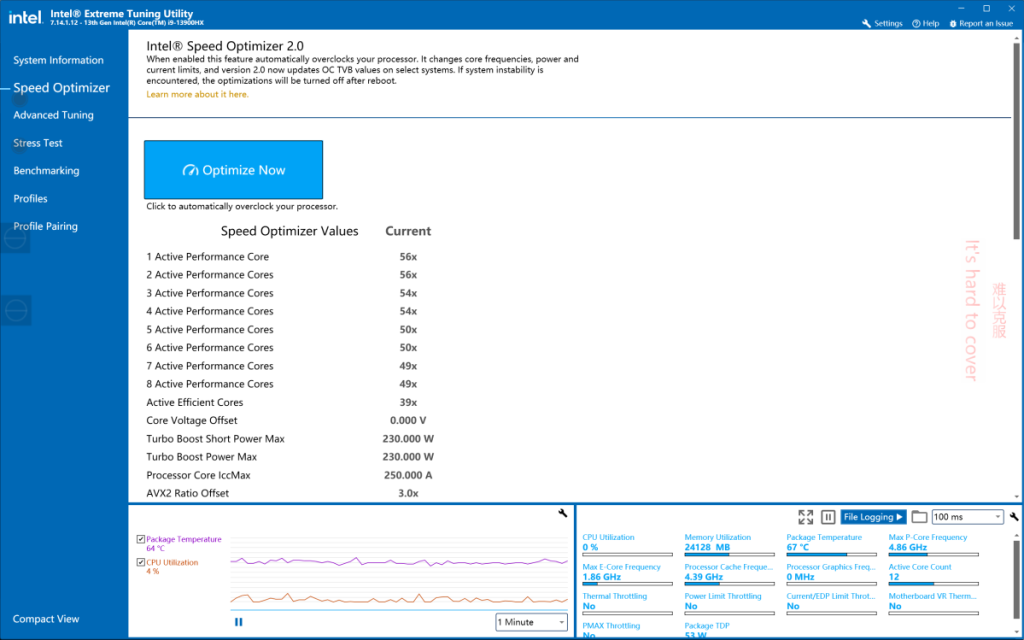
Task: Open the Settings wrench in title bar
Action: coord(882,24)
